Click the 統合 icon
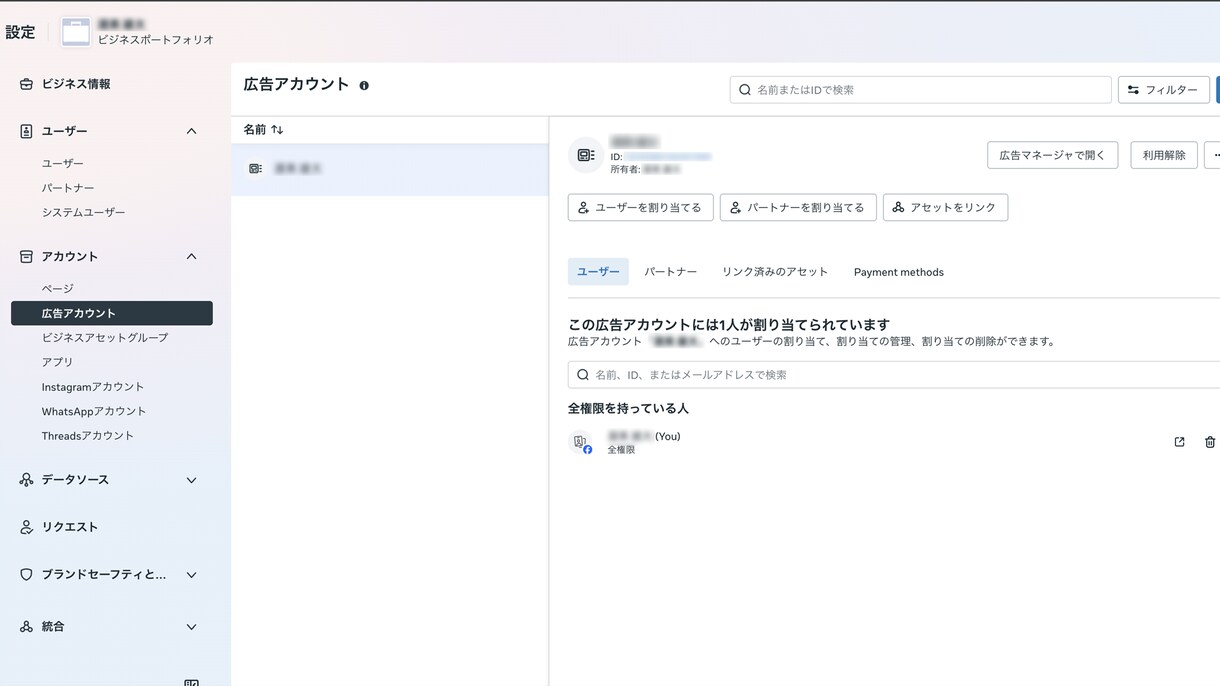Viewport: 1220px width, 686px height. (x=26, y=627)
